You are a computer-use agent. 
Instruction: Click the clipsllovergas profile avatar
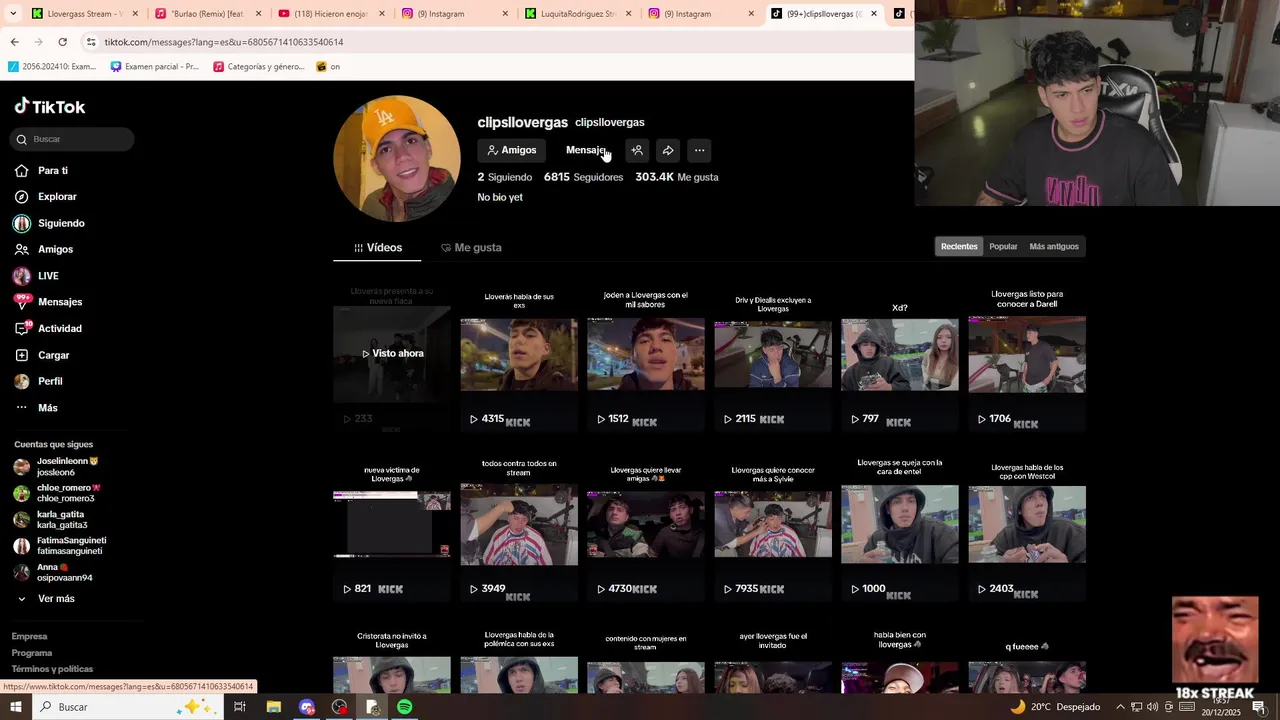397,158
